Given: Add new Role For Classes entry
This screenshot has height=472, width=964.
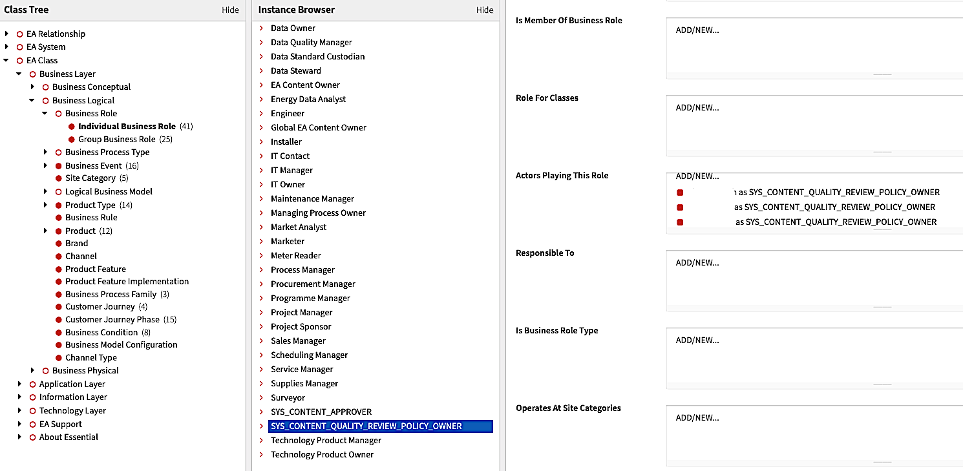Looking at the screenshot, I should coord(697,108).
